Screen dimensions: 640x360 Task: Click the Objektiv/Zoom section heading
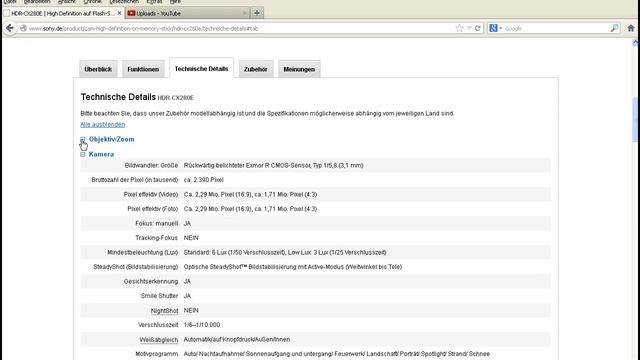tap(111, 139)
